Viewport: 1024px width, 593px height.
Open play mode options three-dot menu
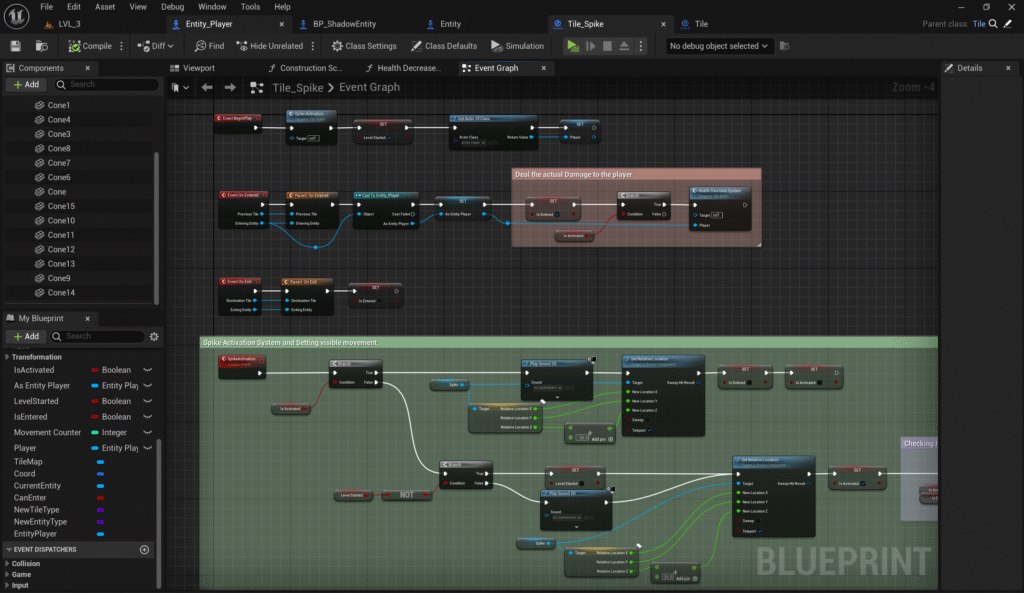[x=641, y=46]
